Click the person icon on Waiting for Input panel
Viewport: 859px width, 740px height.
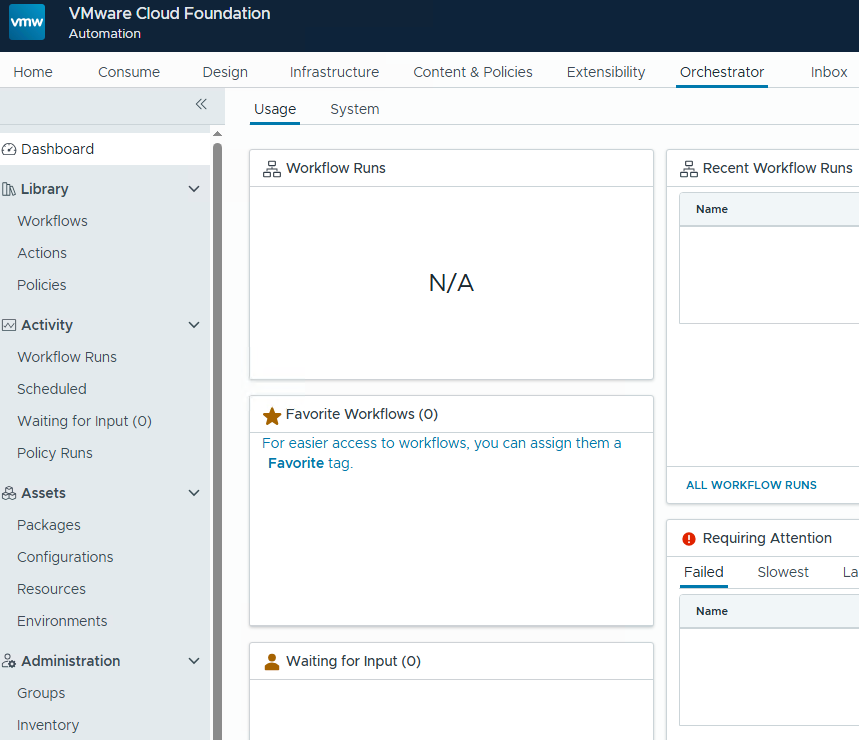tap(271, 660)
